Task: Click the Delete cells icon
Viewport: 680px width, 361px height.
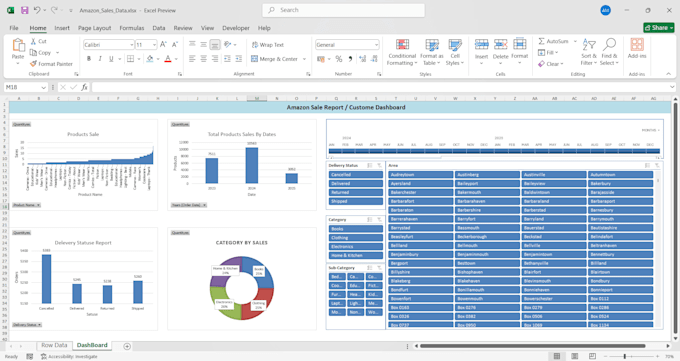Action: click(500, 44)
